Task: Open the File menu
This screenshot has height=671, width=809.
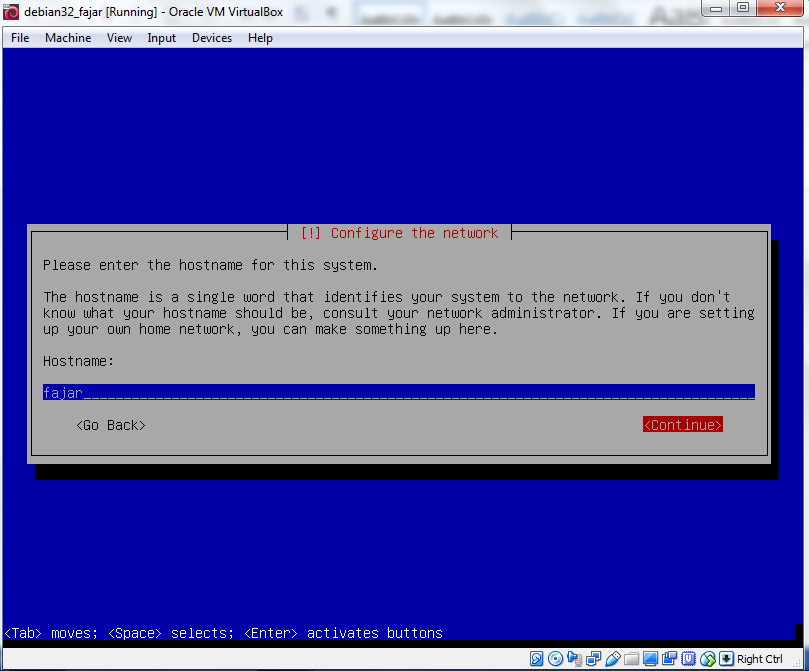Action: [x=20, y=38]
